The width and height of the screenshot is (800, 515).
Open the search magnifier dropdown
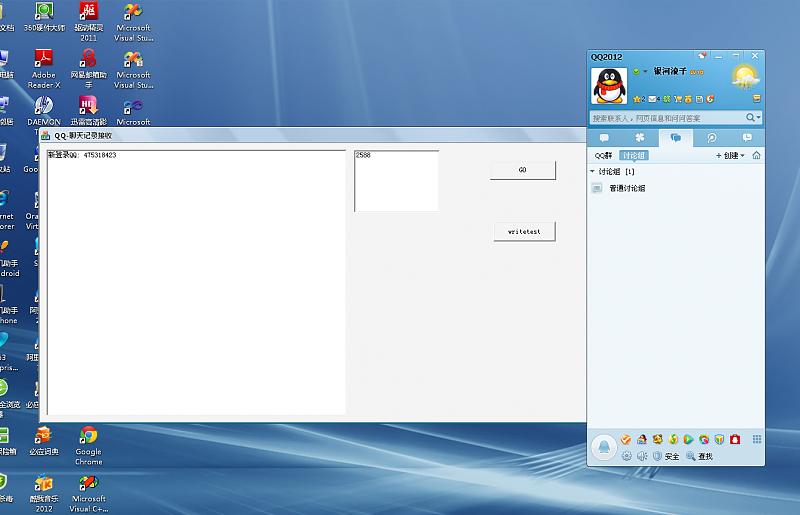tap(754, 118)
